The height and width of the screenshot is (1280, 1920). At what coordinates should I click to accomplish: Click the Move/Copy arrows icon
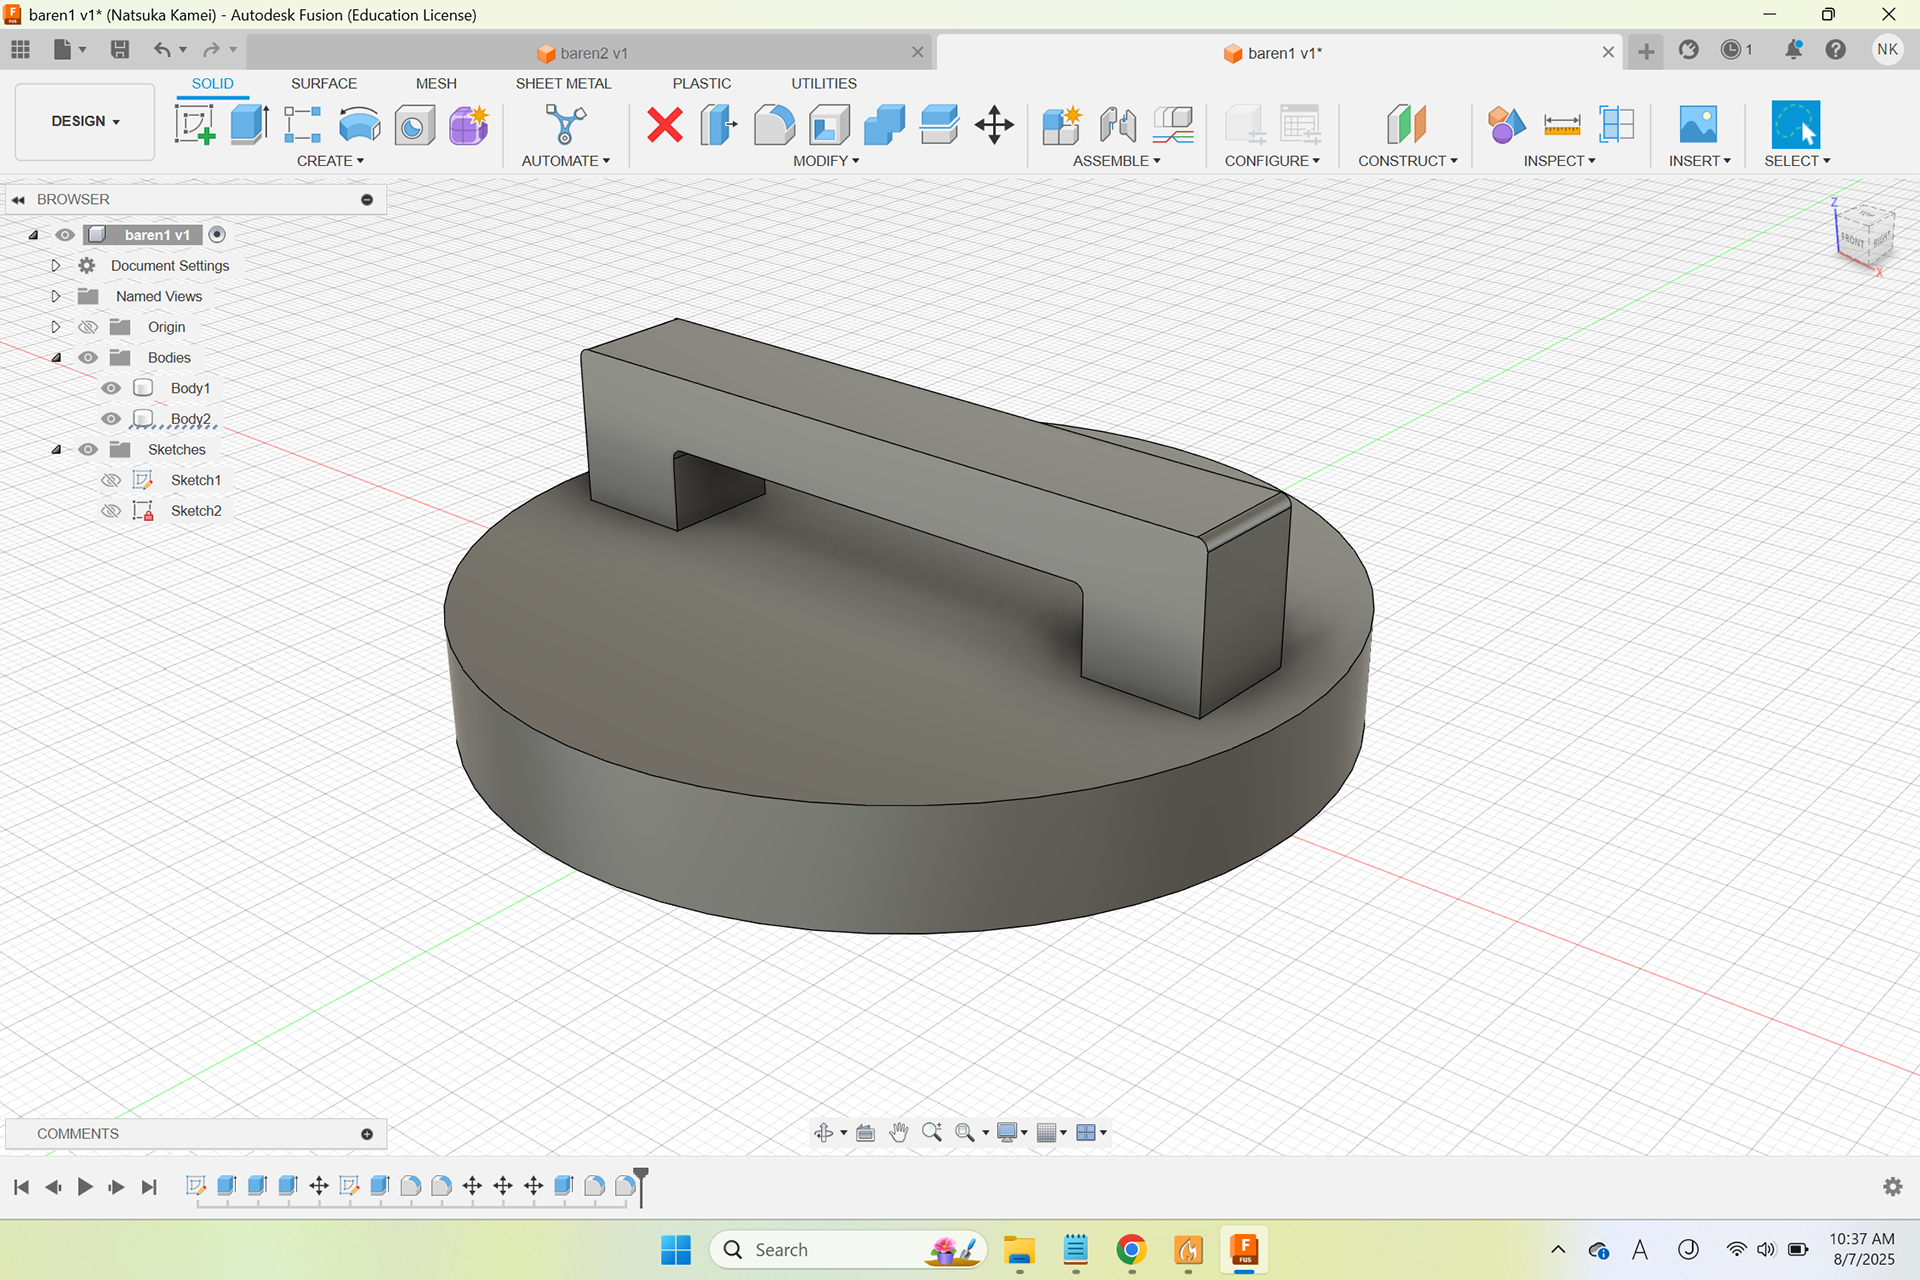click(994, 125)
